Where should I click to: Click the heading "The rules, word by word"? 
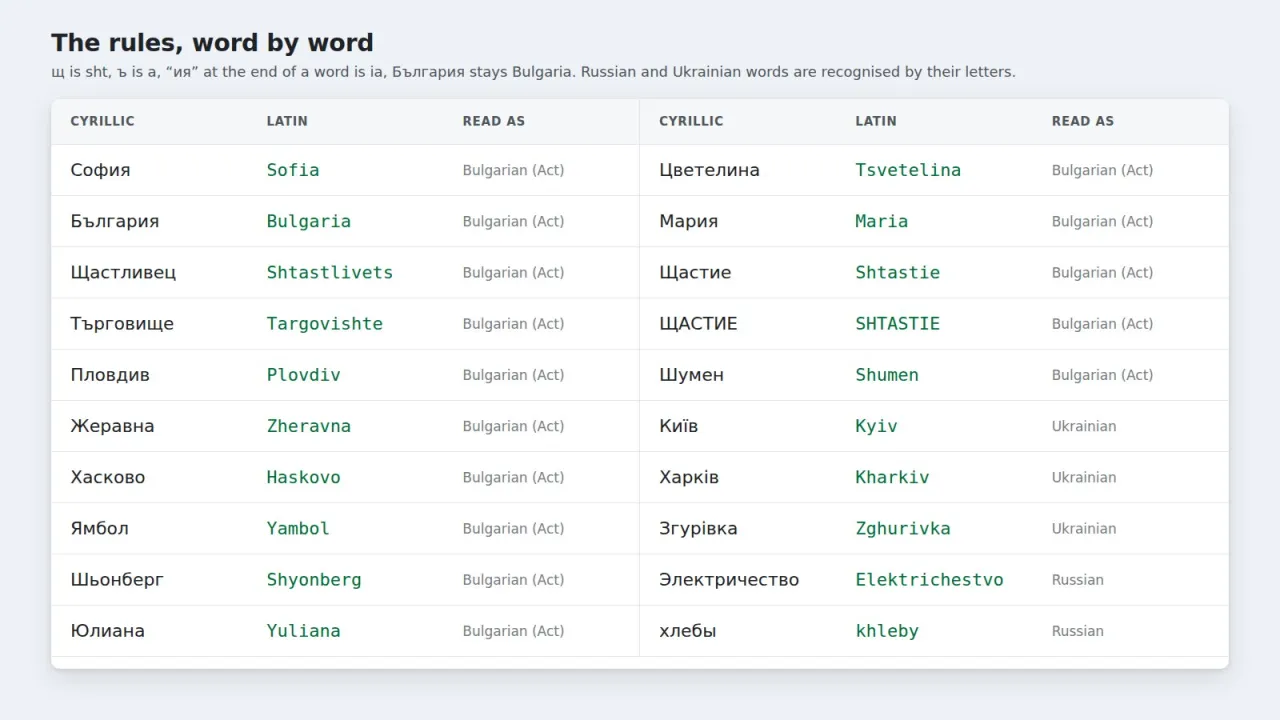212,43
